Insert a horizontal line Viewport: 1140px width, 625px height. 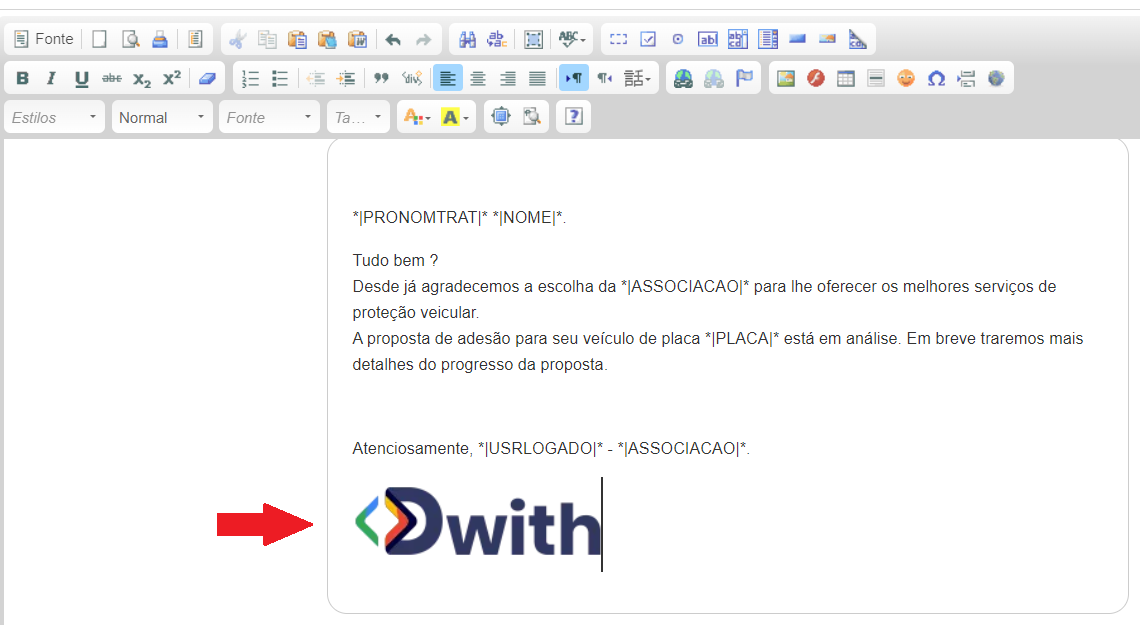[876, 78]
